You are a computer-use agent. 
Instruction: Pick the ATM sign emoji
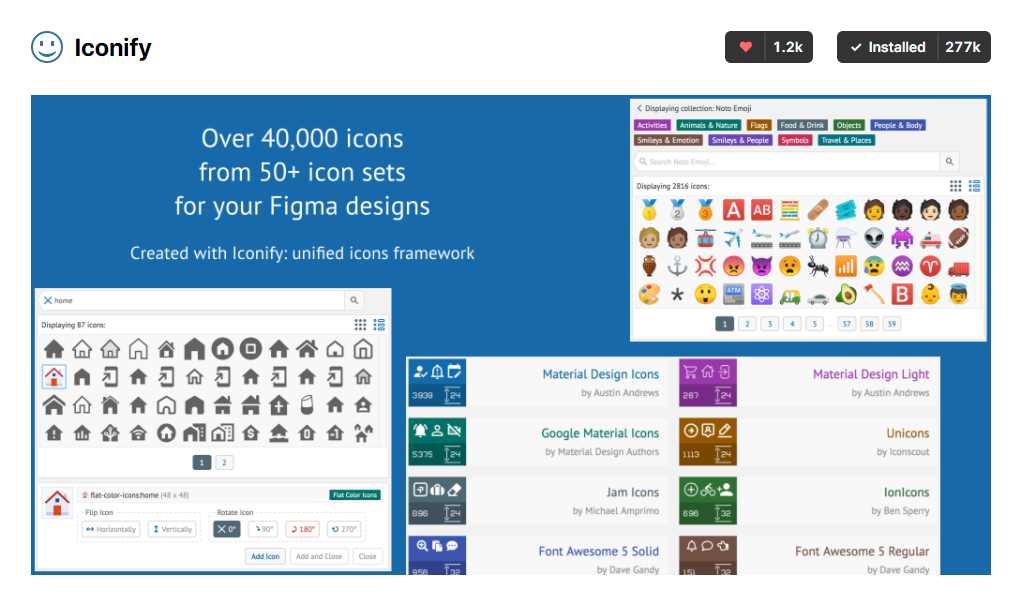coord(733,294)
